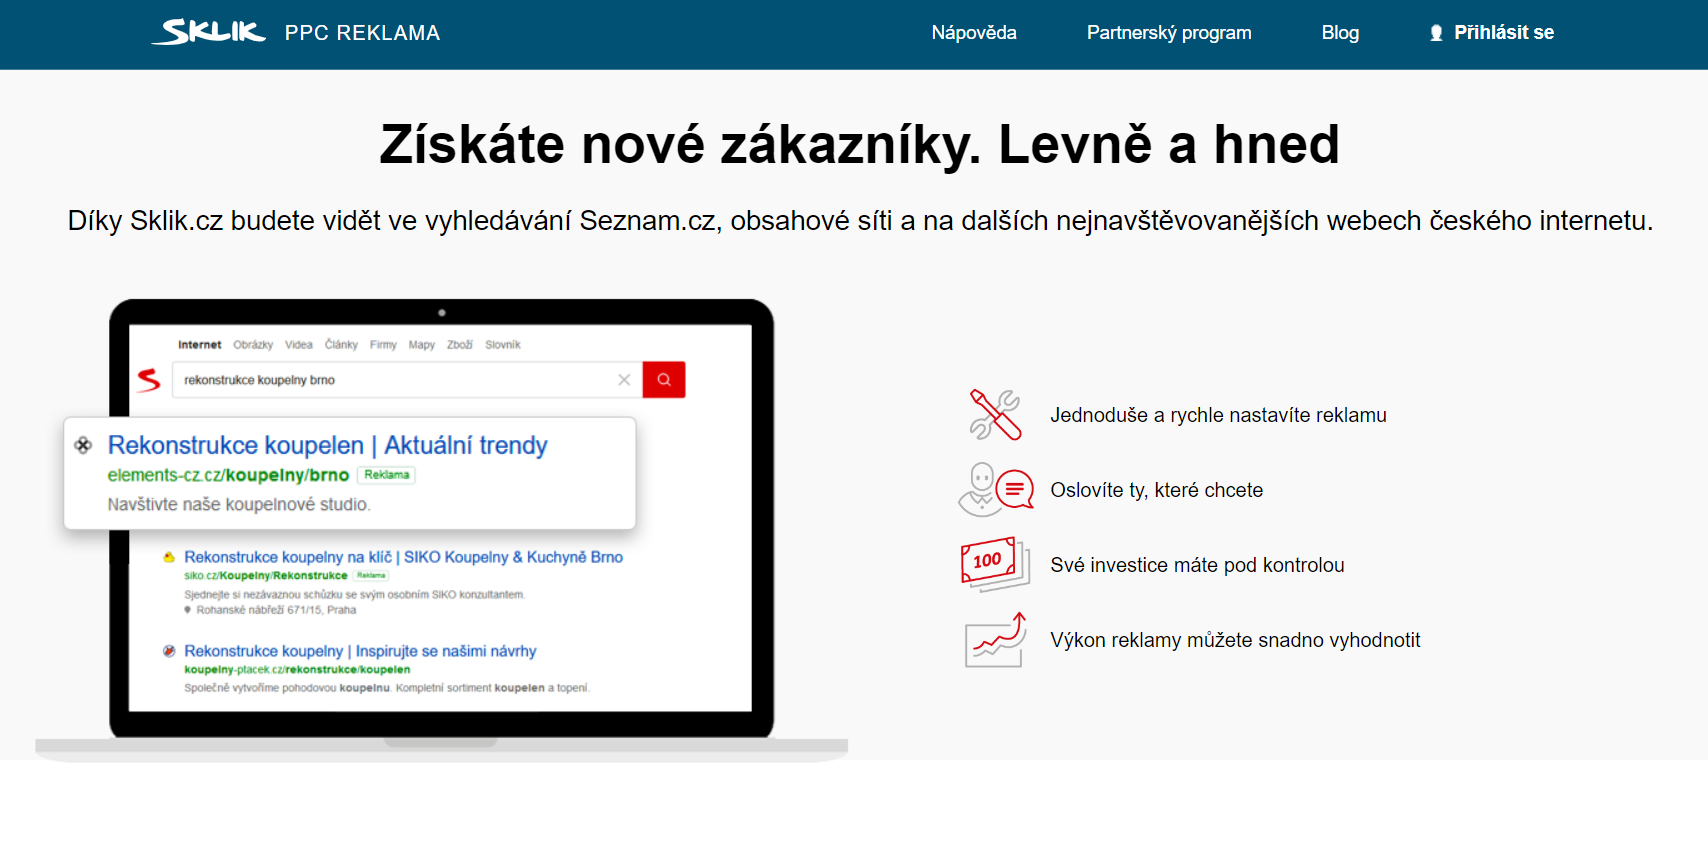Image resolution: width=1708 pixels, height=848 pixels.
Task: Select the Články tab in mockup
Action: pos(341,345)
